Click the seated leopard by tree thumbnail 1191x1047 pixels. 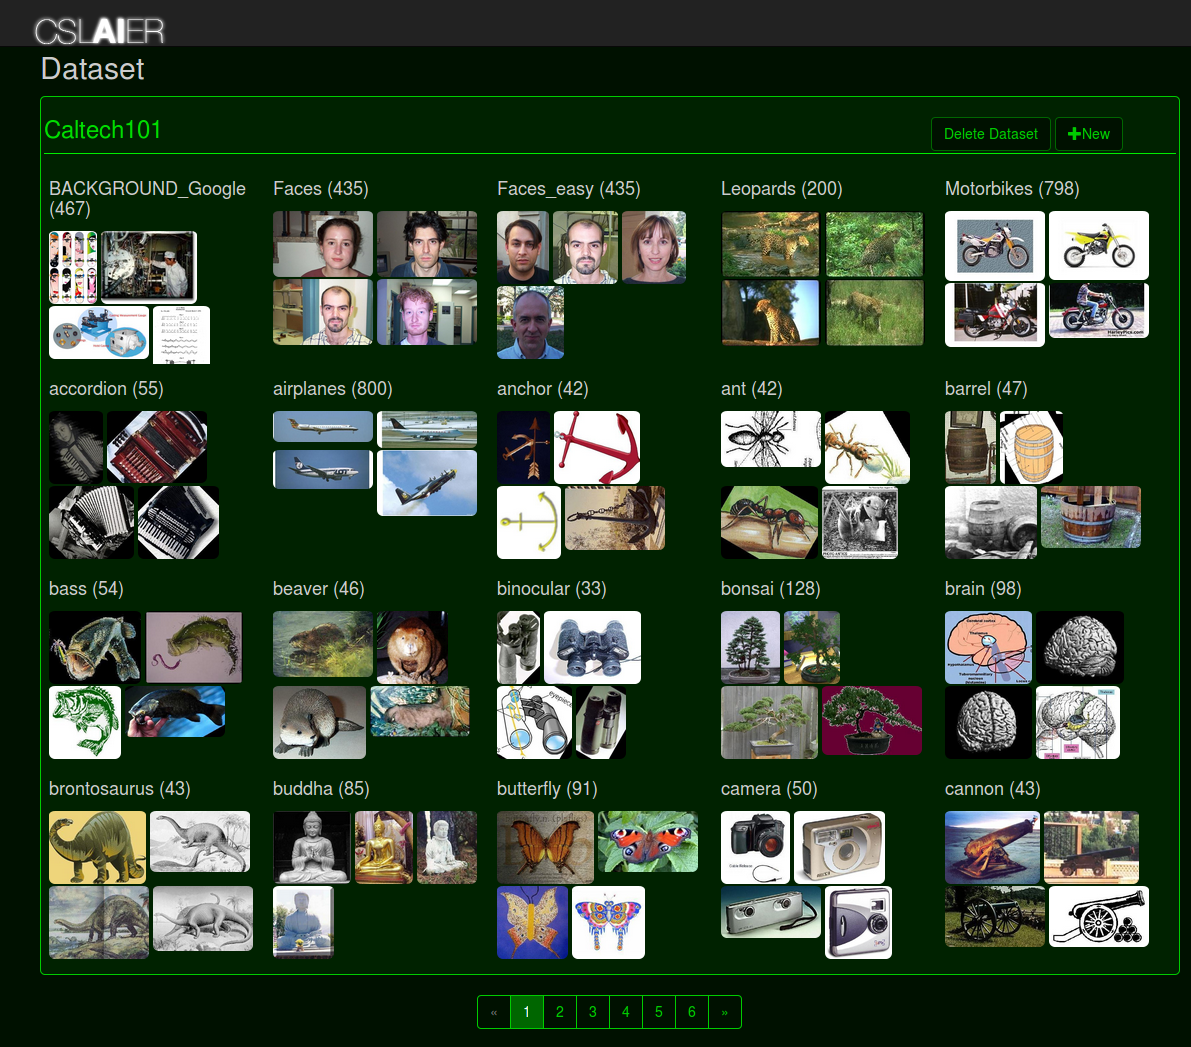coord(770,312)
